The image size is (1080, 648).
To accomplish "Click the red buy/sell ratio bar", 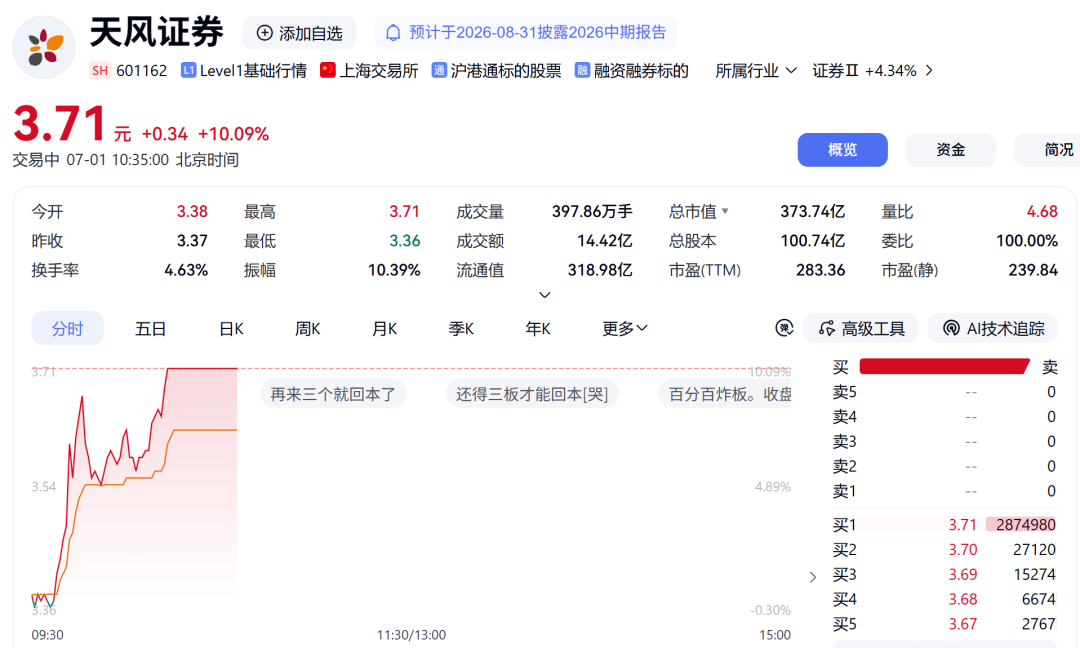I will tap(944, 366).
